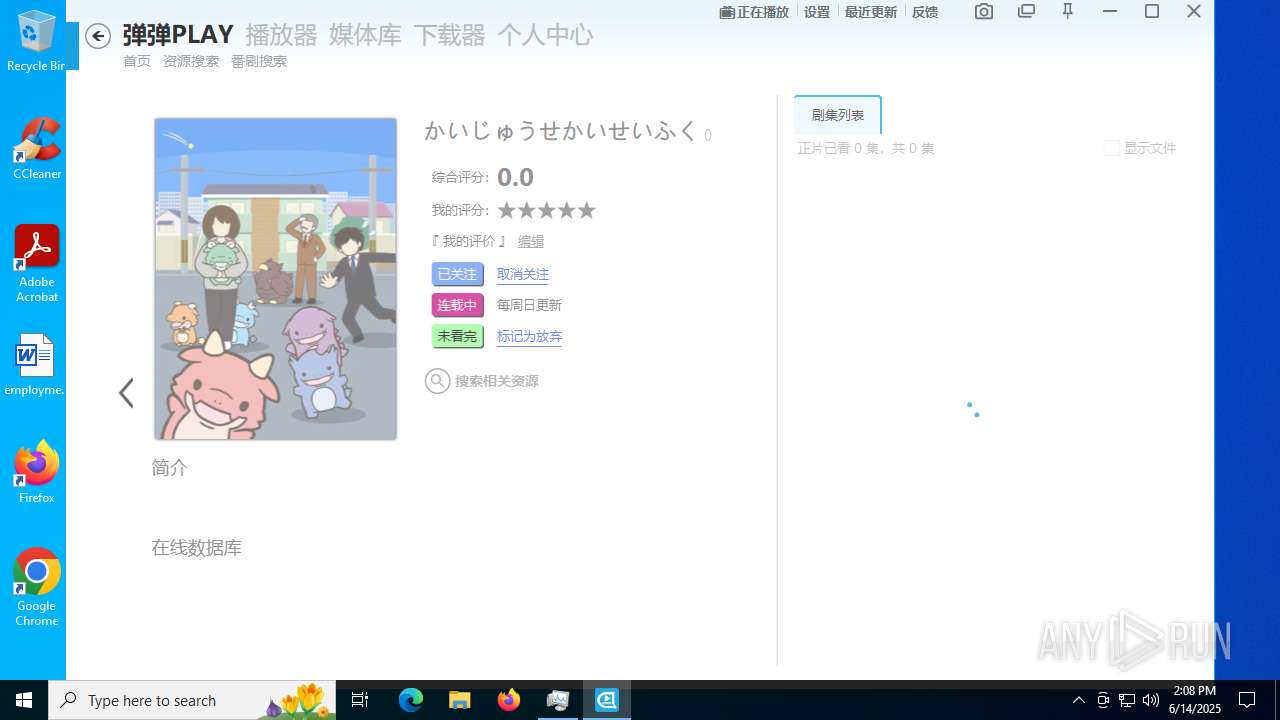Click the 搜索相关资源 link text
The image size is (1280, 720).
pyautogui.click(x=497, y=381)
